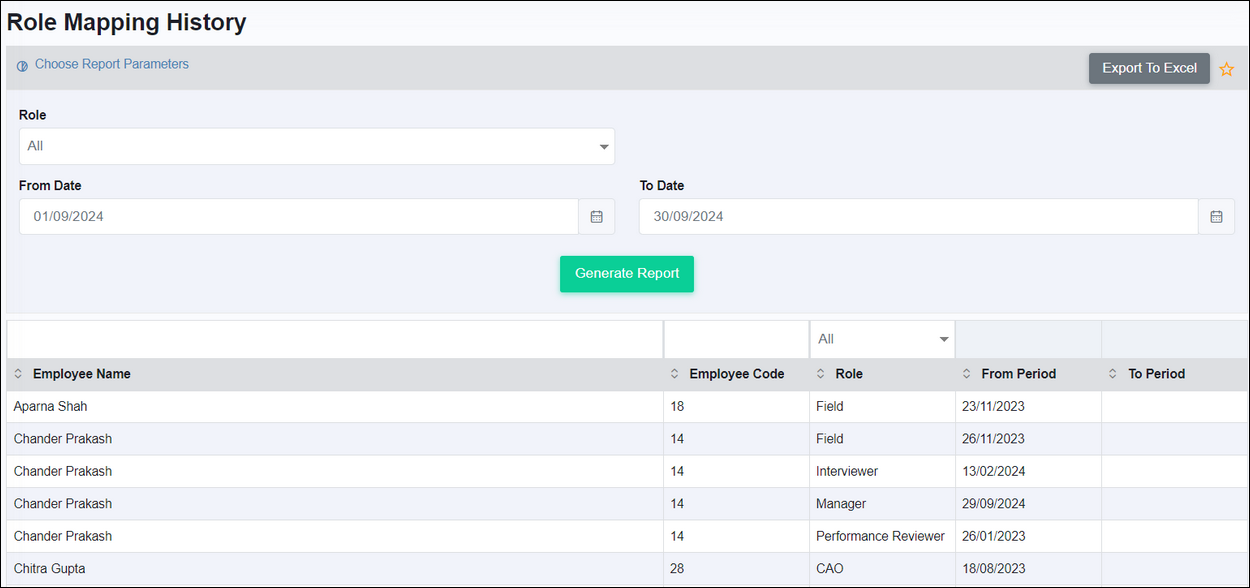Select the Chitra Gupta CAO row
The image size is (1250, 588).
[x=625, y=569]
